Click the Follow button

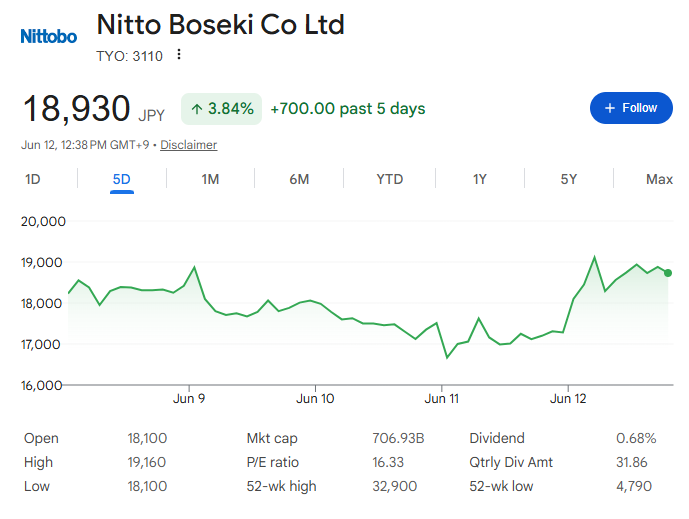coord(631,108)
